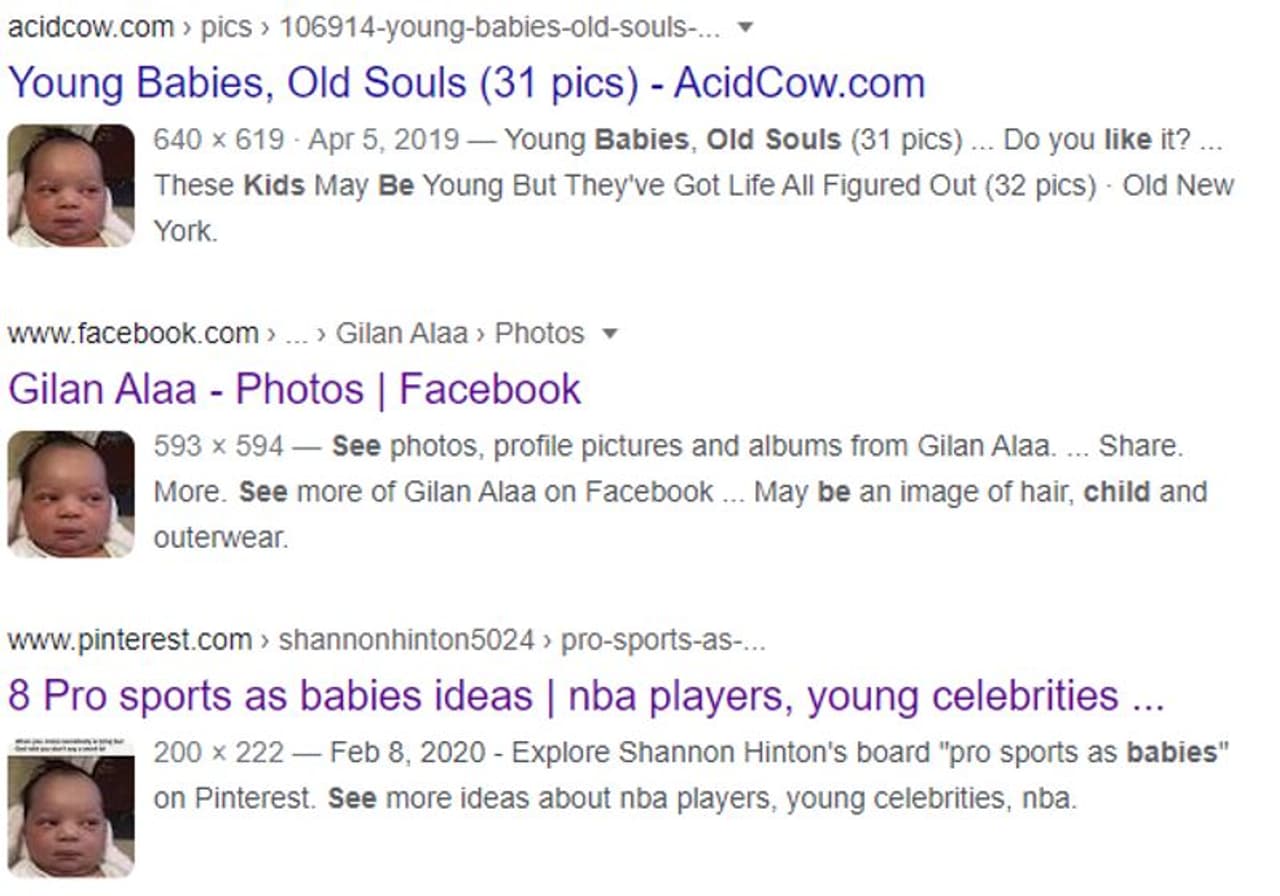This screenshot has width=1280, height=896.
Task: Click the "640 × 619" image size text
Action: pos(219,139)
